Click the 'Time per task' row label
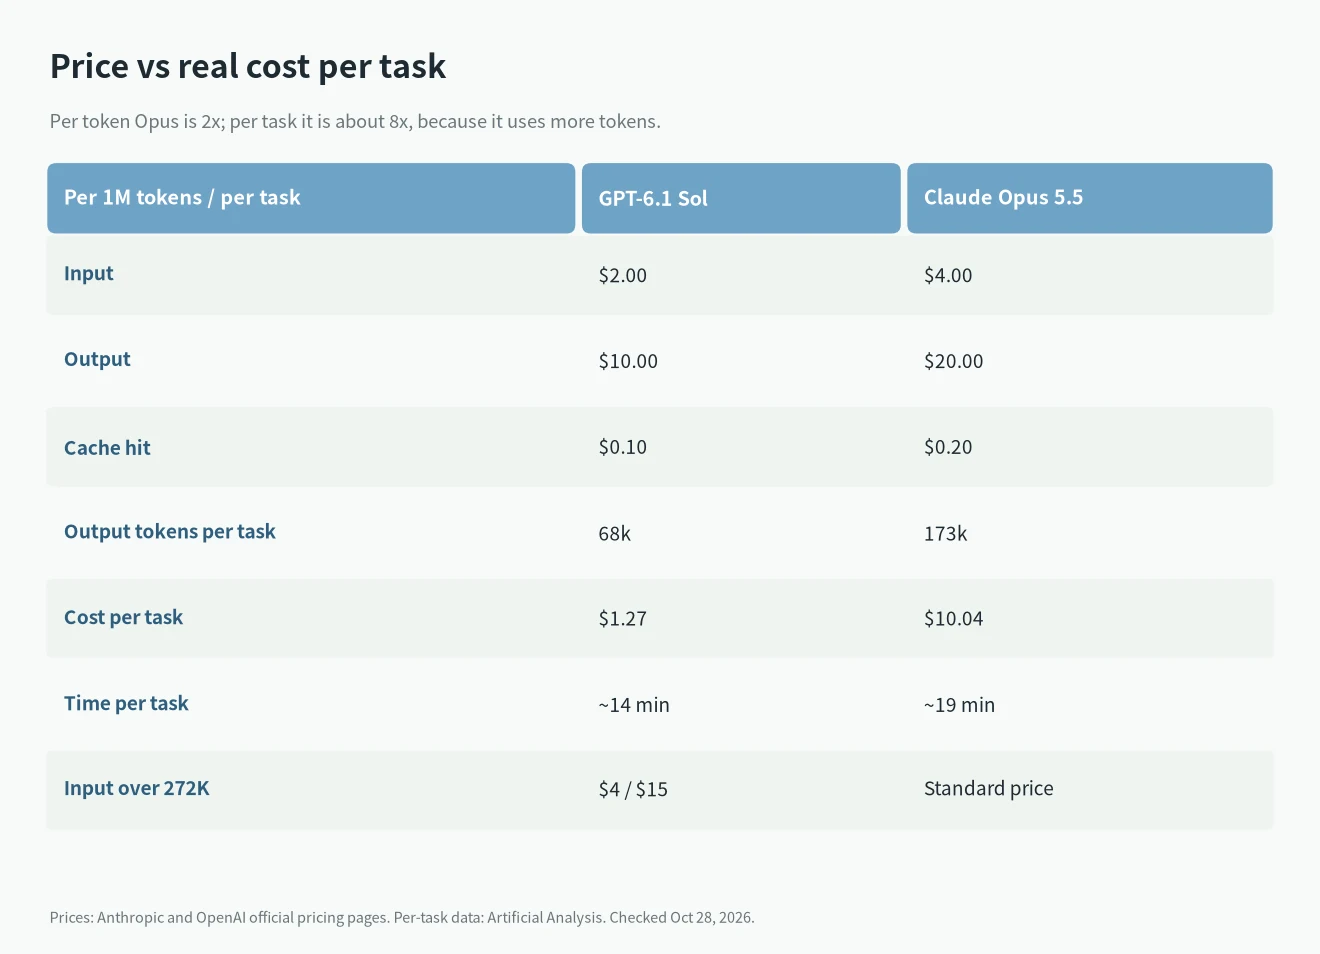The width and height of the screenshot is (1320, 954). pyautogui.click(x=126, y=704)
